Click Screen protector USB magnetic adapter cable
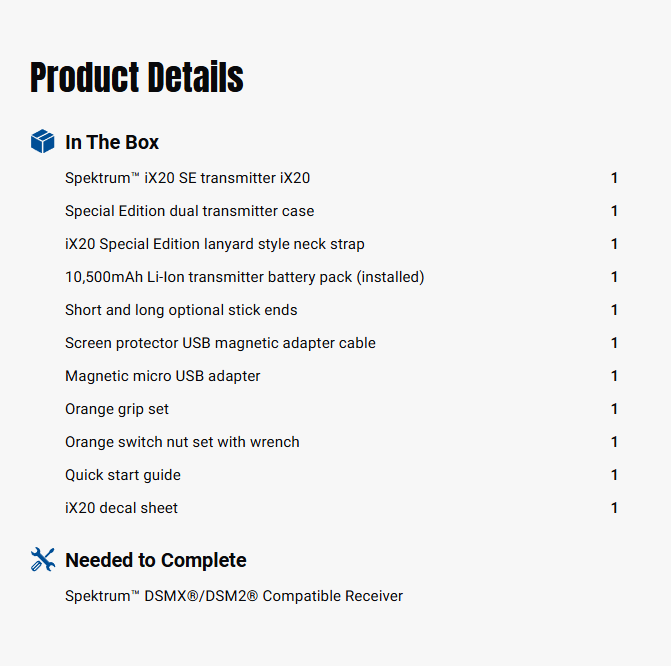Viewport: 671px width, 666px height. (x=220, y=343)
